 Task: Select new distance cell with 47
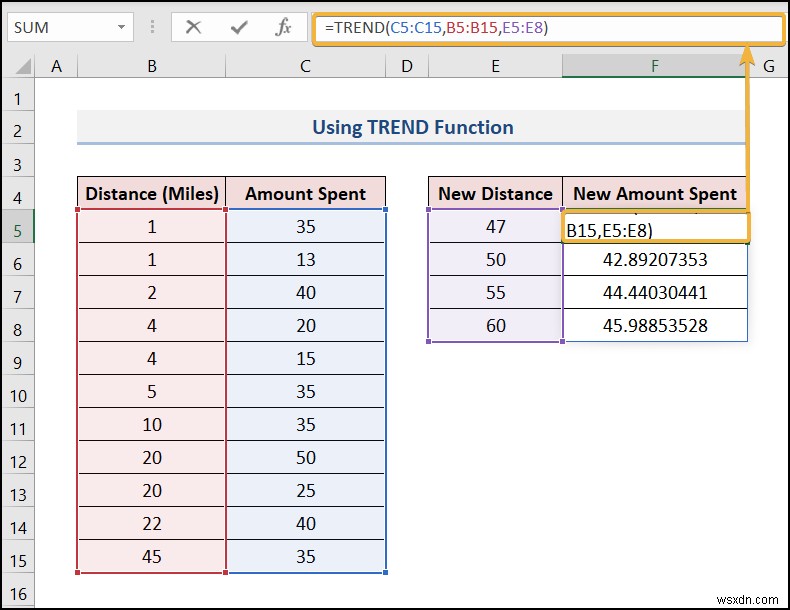point(495,226)
